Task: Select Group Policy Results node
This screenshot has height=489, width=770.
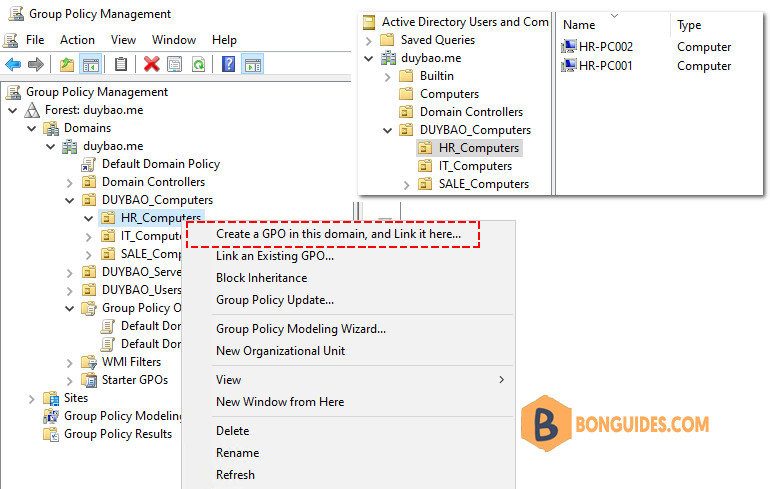Action: [x=118, y=435]
